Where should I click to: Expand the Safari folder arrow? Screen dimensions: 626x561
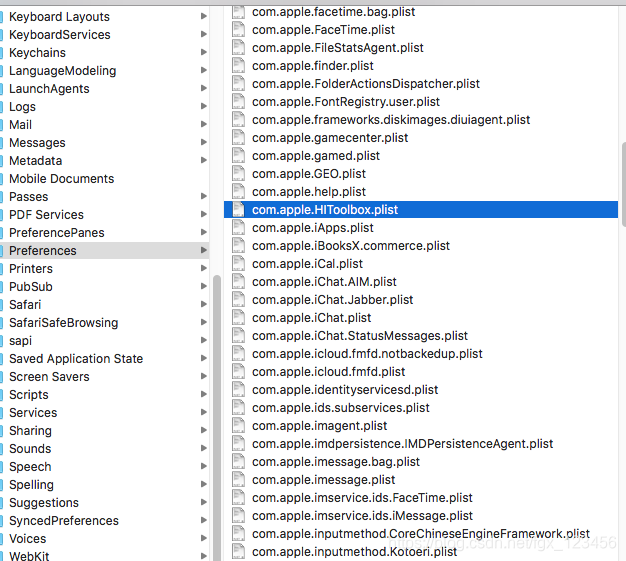pyautogui.click(x=204, y=304)
